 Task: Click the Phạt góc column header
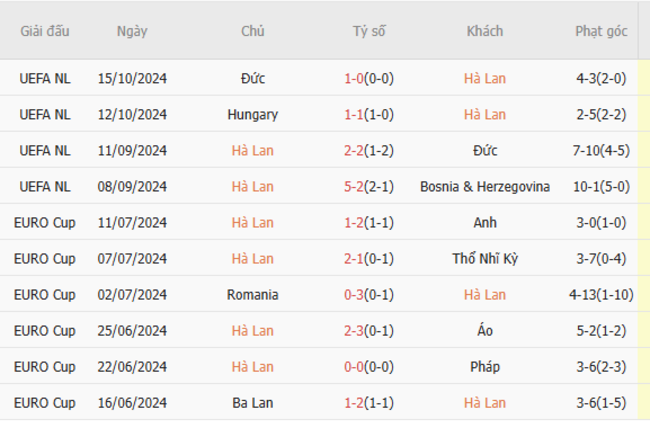coord(601,32)
